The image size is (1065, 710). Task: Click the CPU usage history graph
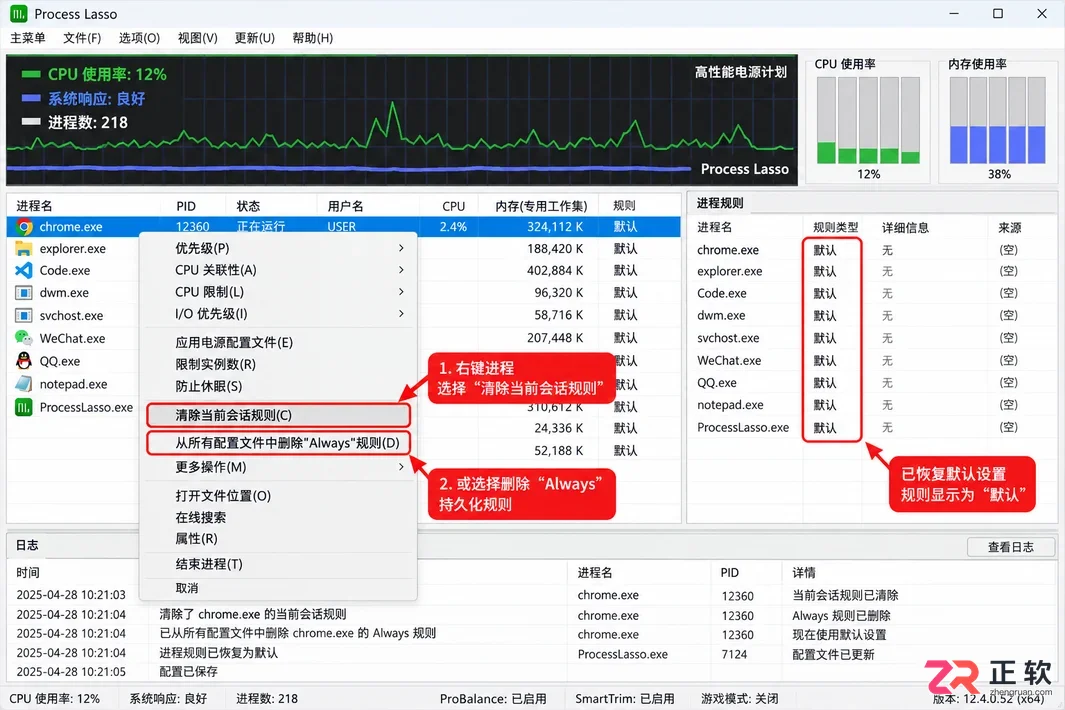401,120
